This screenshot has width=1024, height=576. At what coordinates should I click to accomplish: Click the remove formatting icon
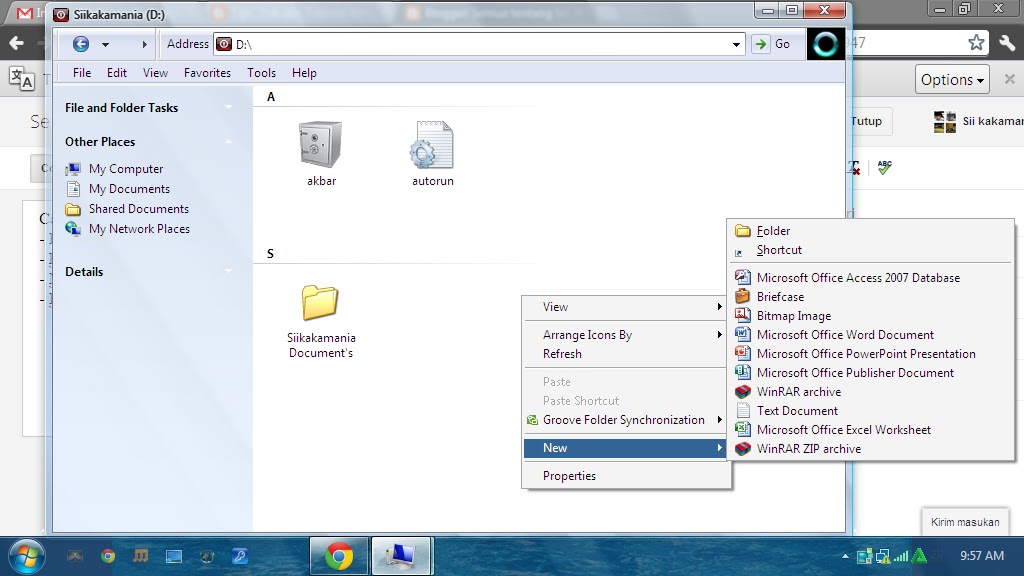pos(854,168)
